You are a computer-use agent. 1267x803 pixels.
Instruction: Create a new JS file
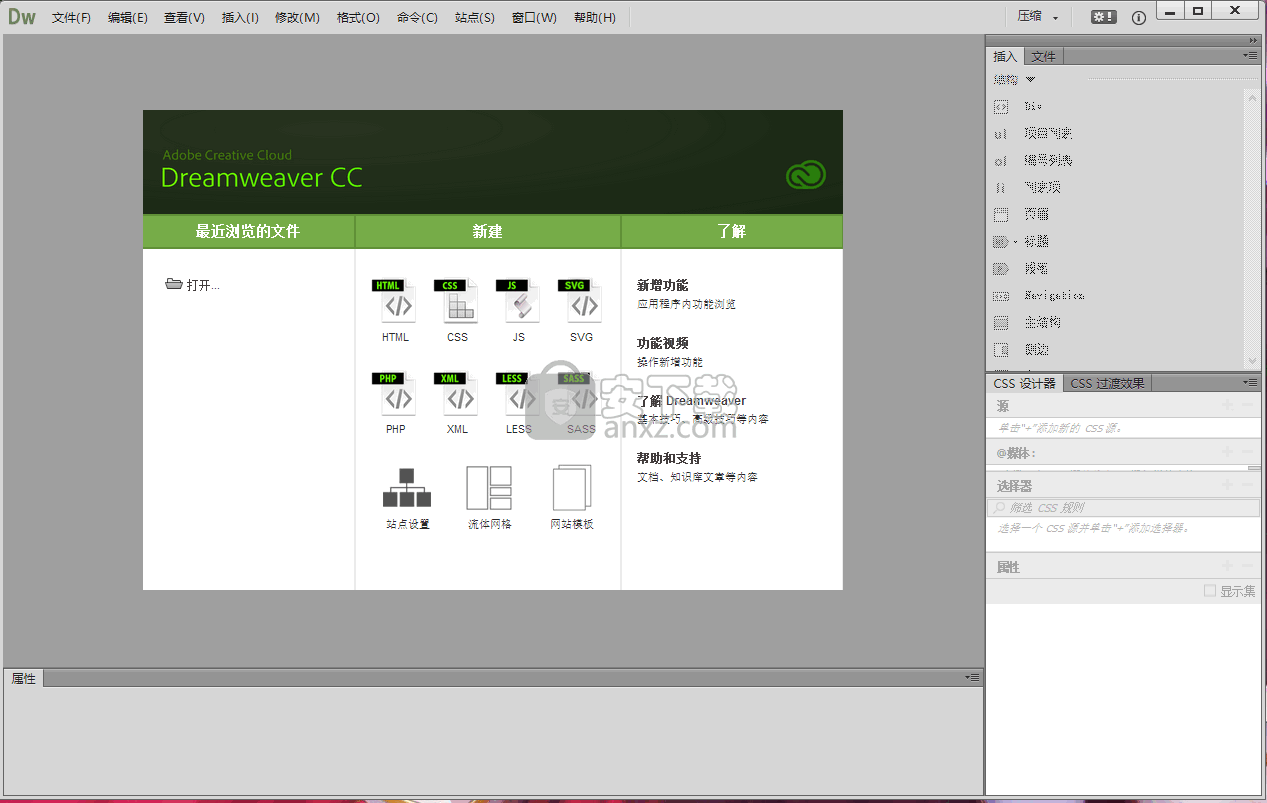coord(519,311)
